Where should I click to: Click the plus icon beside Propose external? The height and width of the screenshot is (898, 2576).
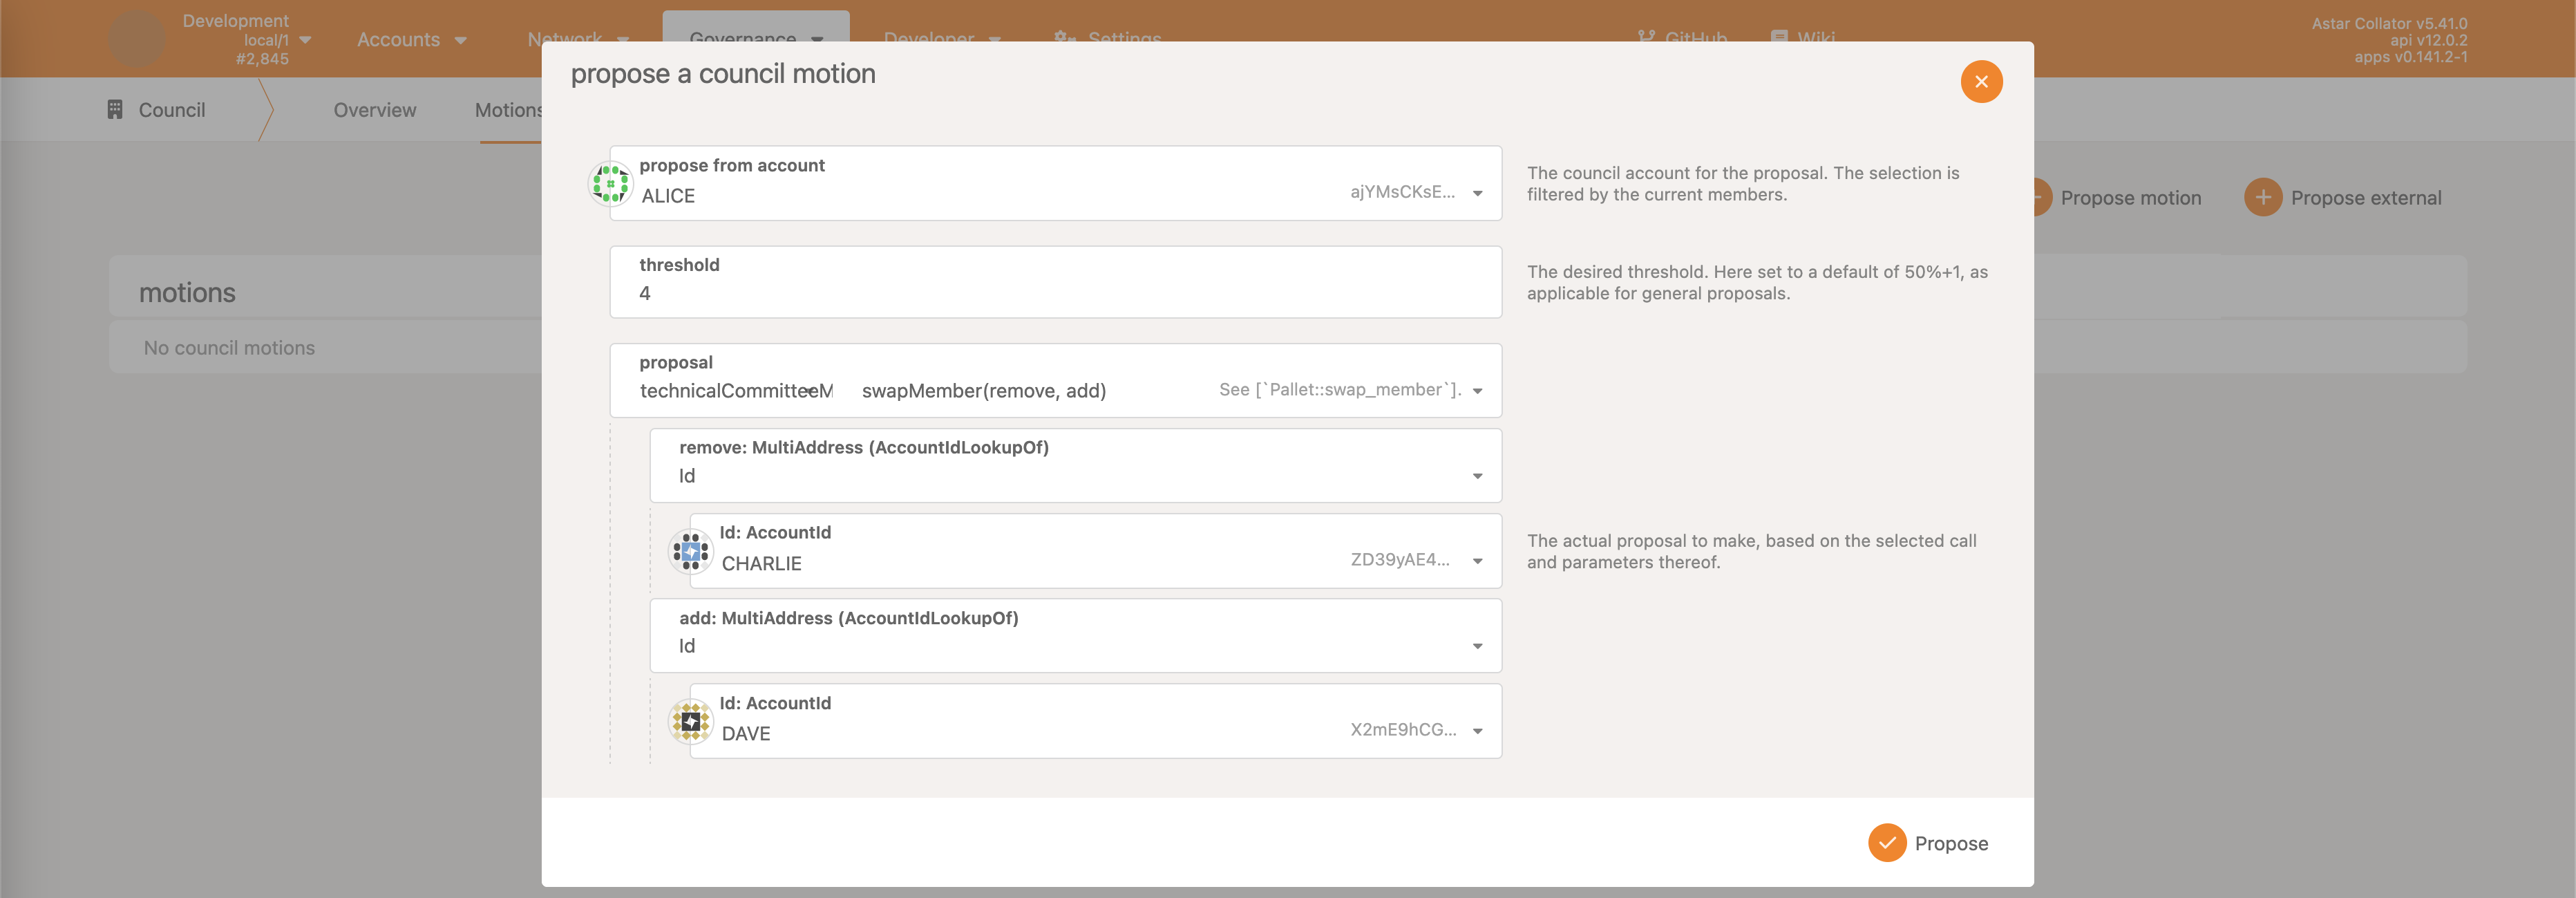[x=2262, y=197]
